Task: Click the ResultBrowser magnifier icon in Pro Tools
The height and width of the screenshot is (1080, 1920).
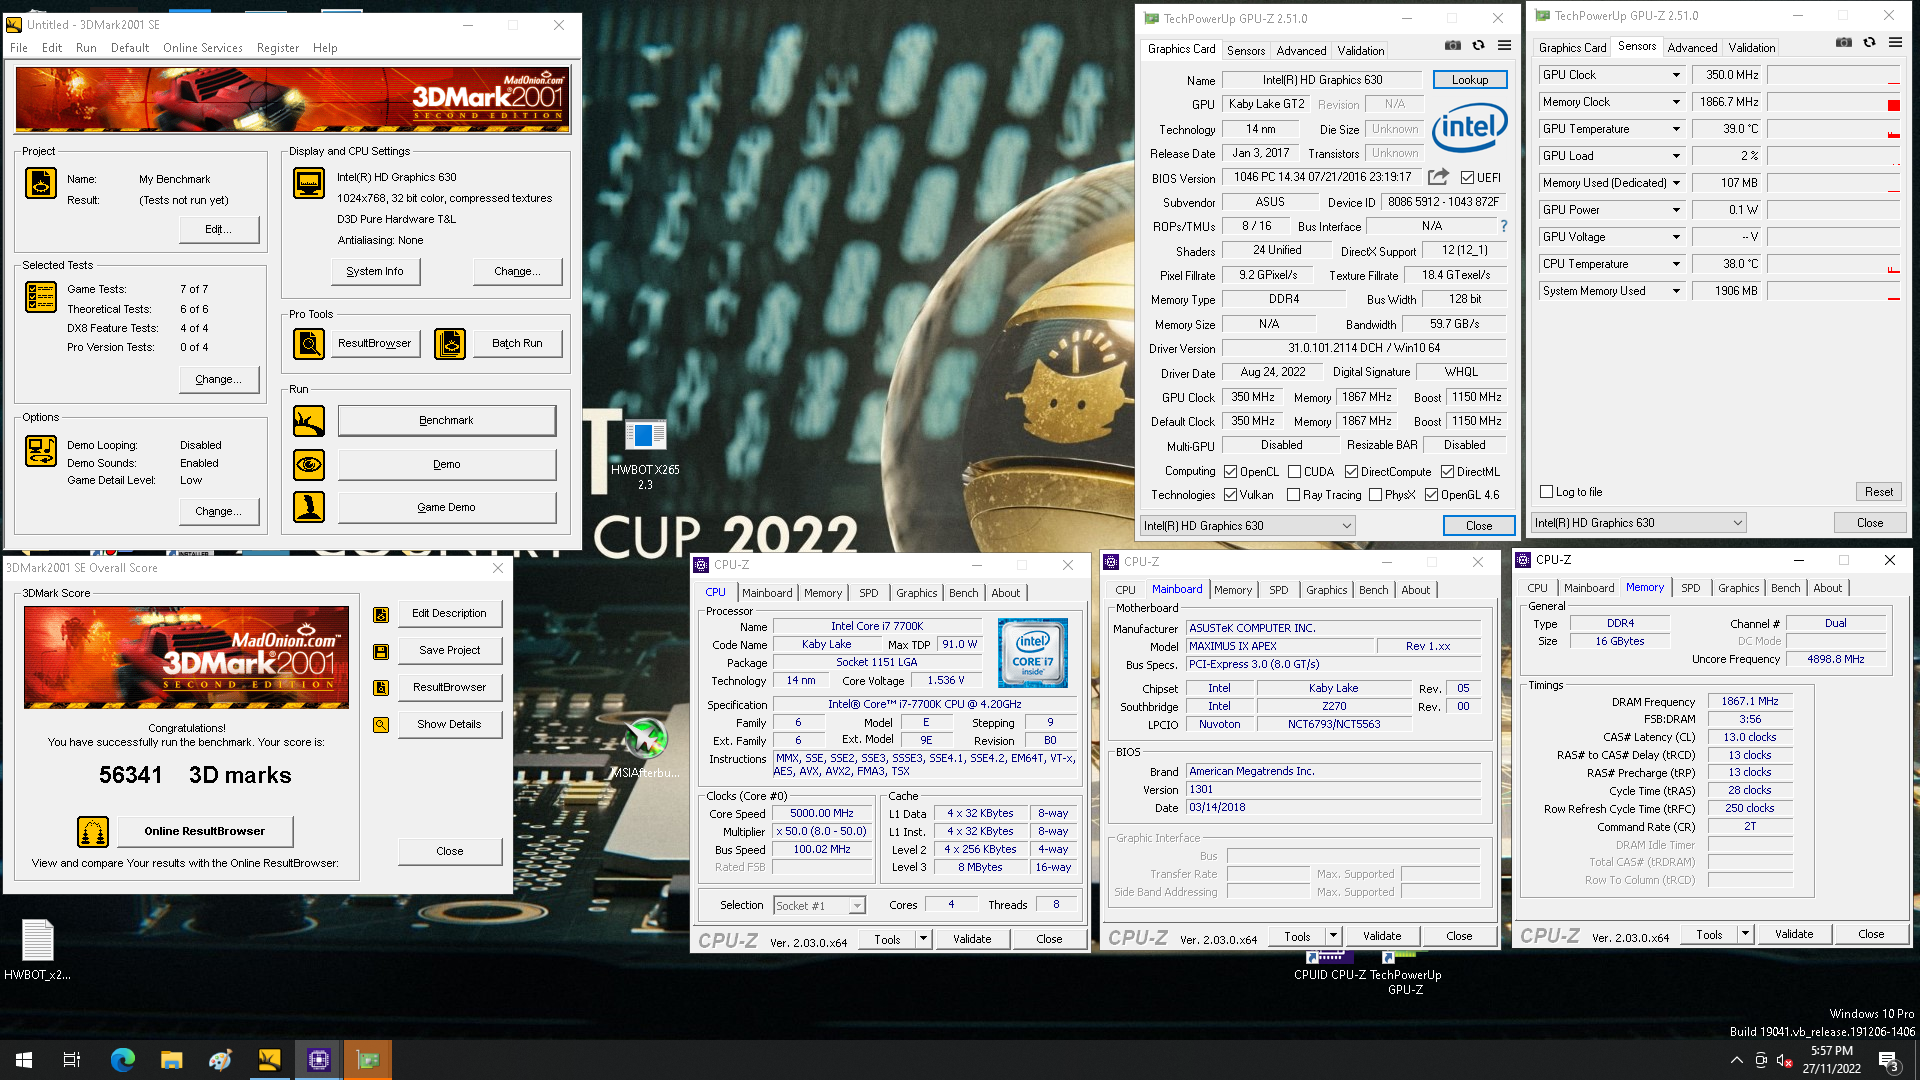Action: (308, 343)
